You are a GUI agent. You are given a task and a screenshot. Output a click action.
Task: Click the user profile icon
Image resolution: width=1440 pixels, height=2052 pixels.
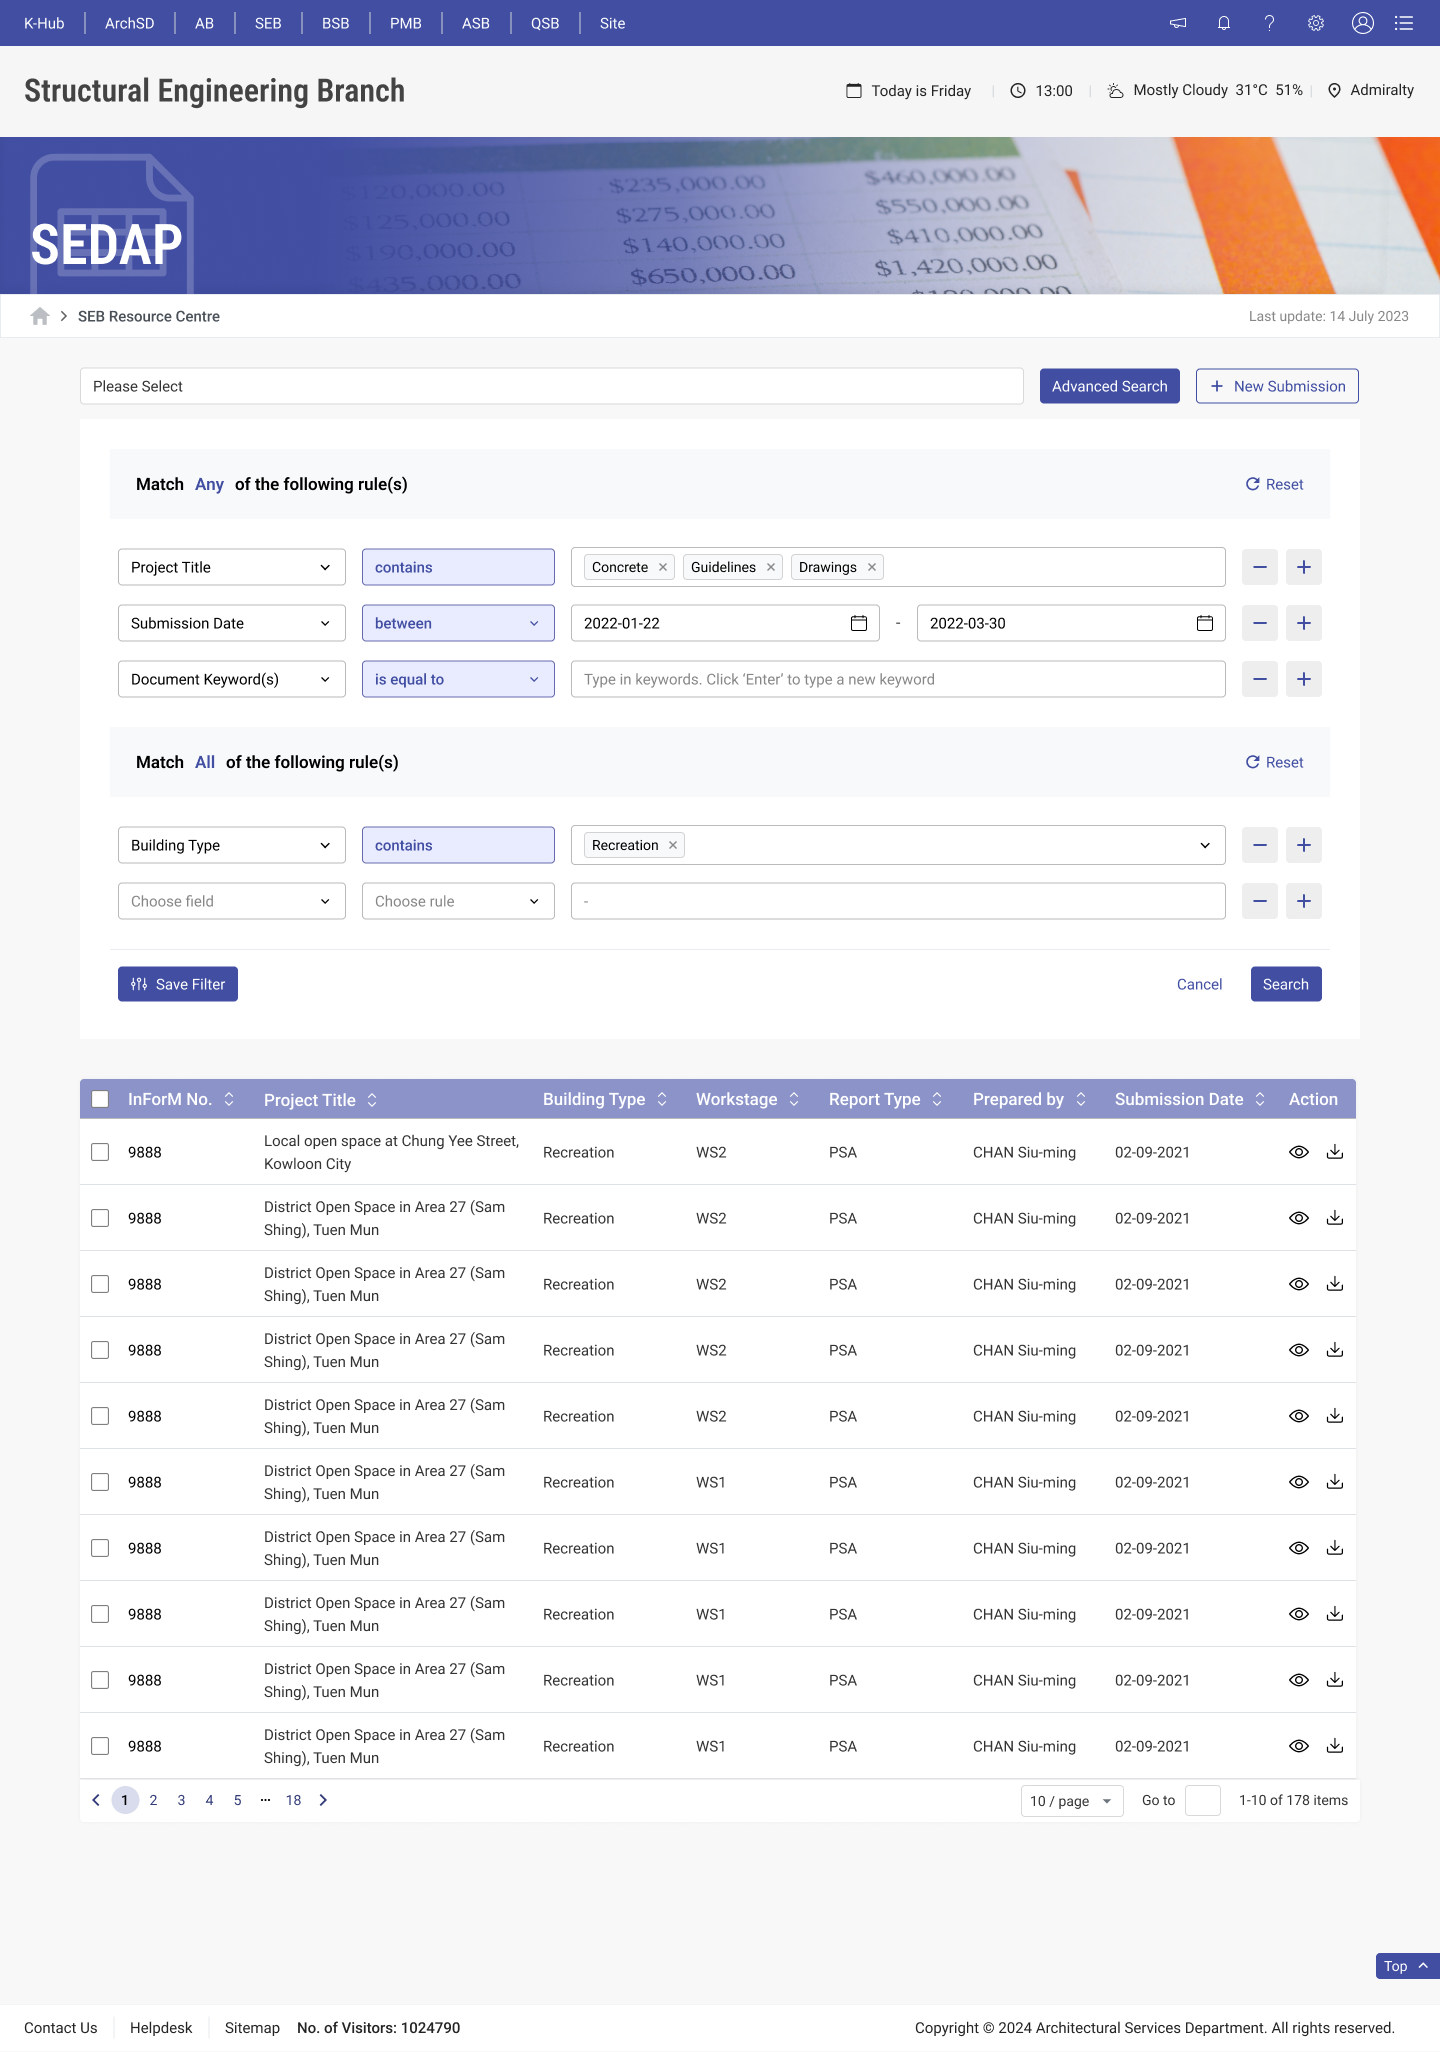[1362, 23]
